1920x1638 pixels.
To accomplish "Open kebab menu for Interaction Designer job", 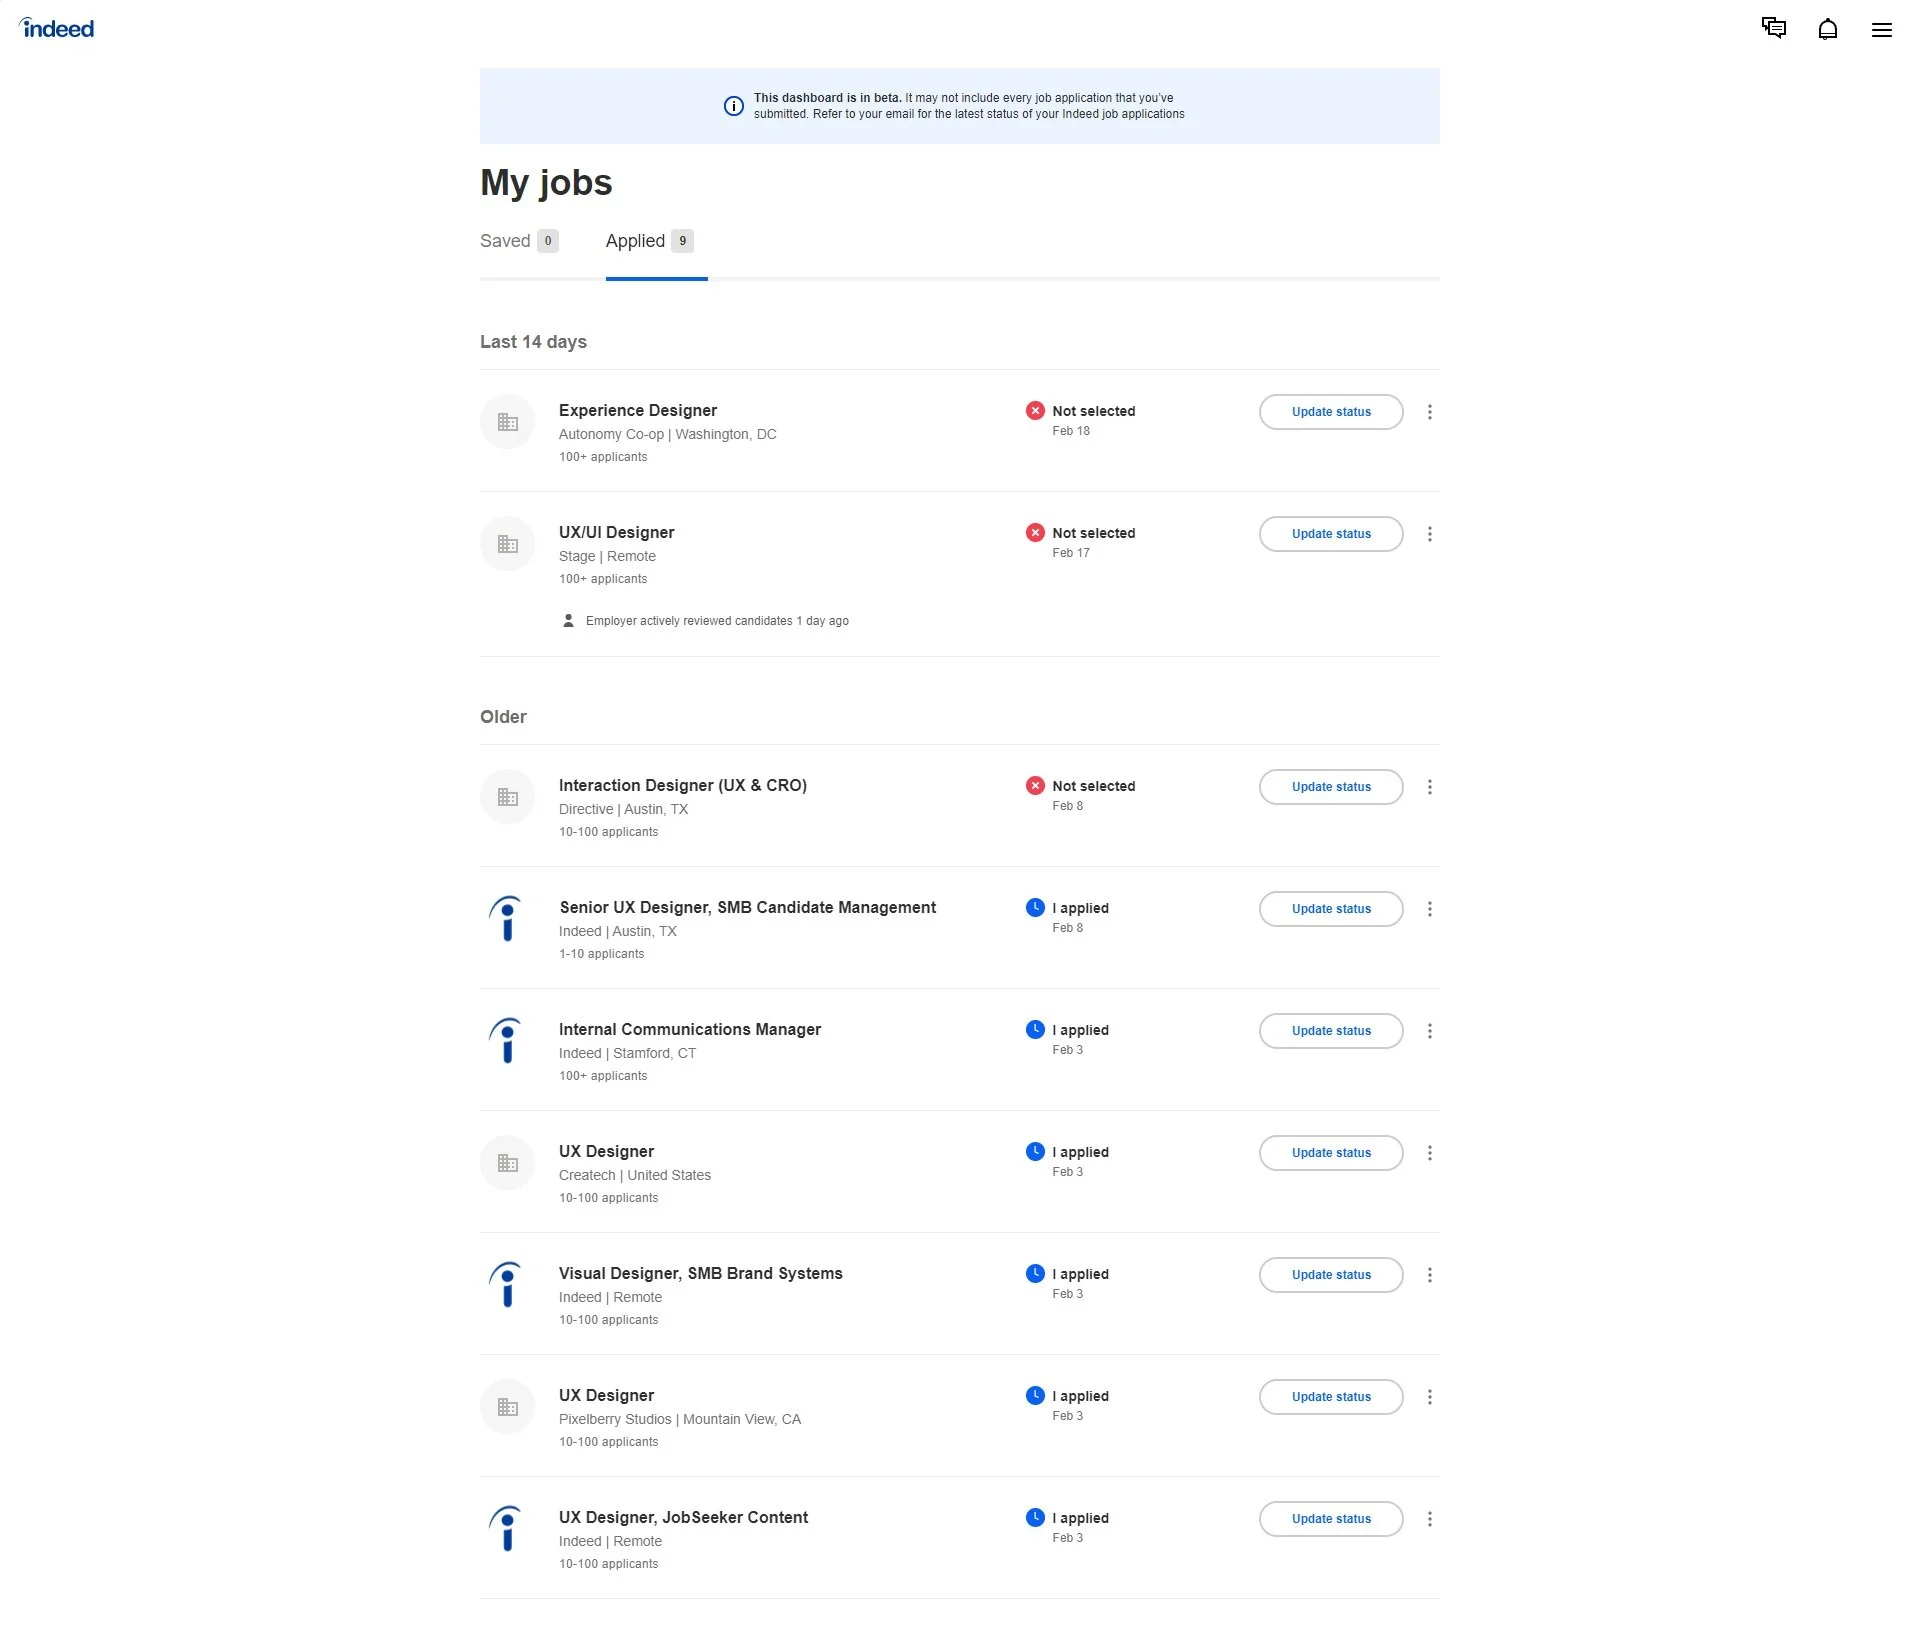I will (1430, 787).
